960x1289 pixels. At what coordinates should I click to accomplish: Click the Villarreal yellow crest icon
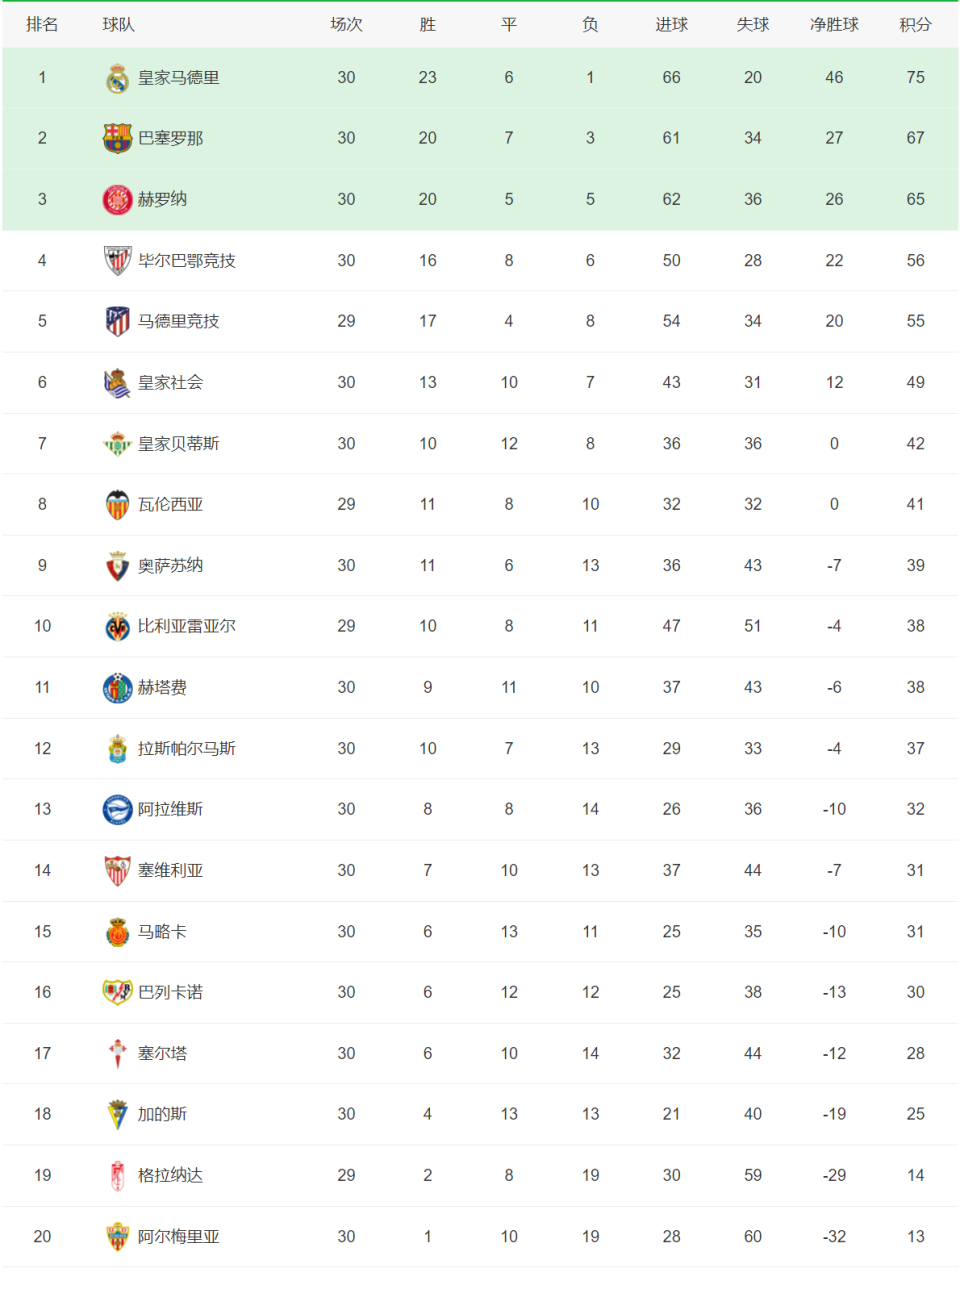(117, 626)
